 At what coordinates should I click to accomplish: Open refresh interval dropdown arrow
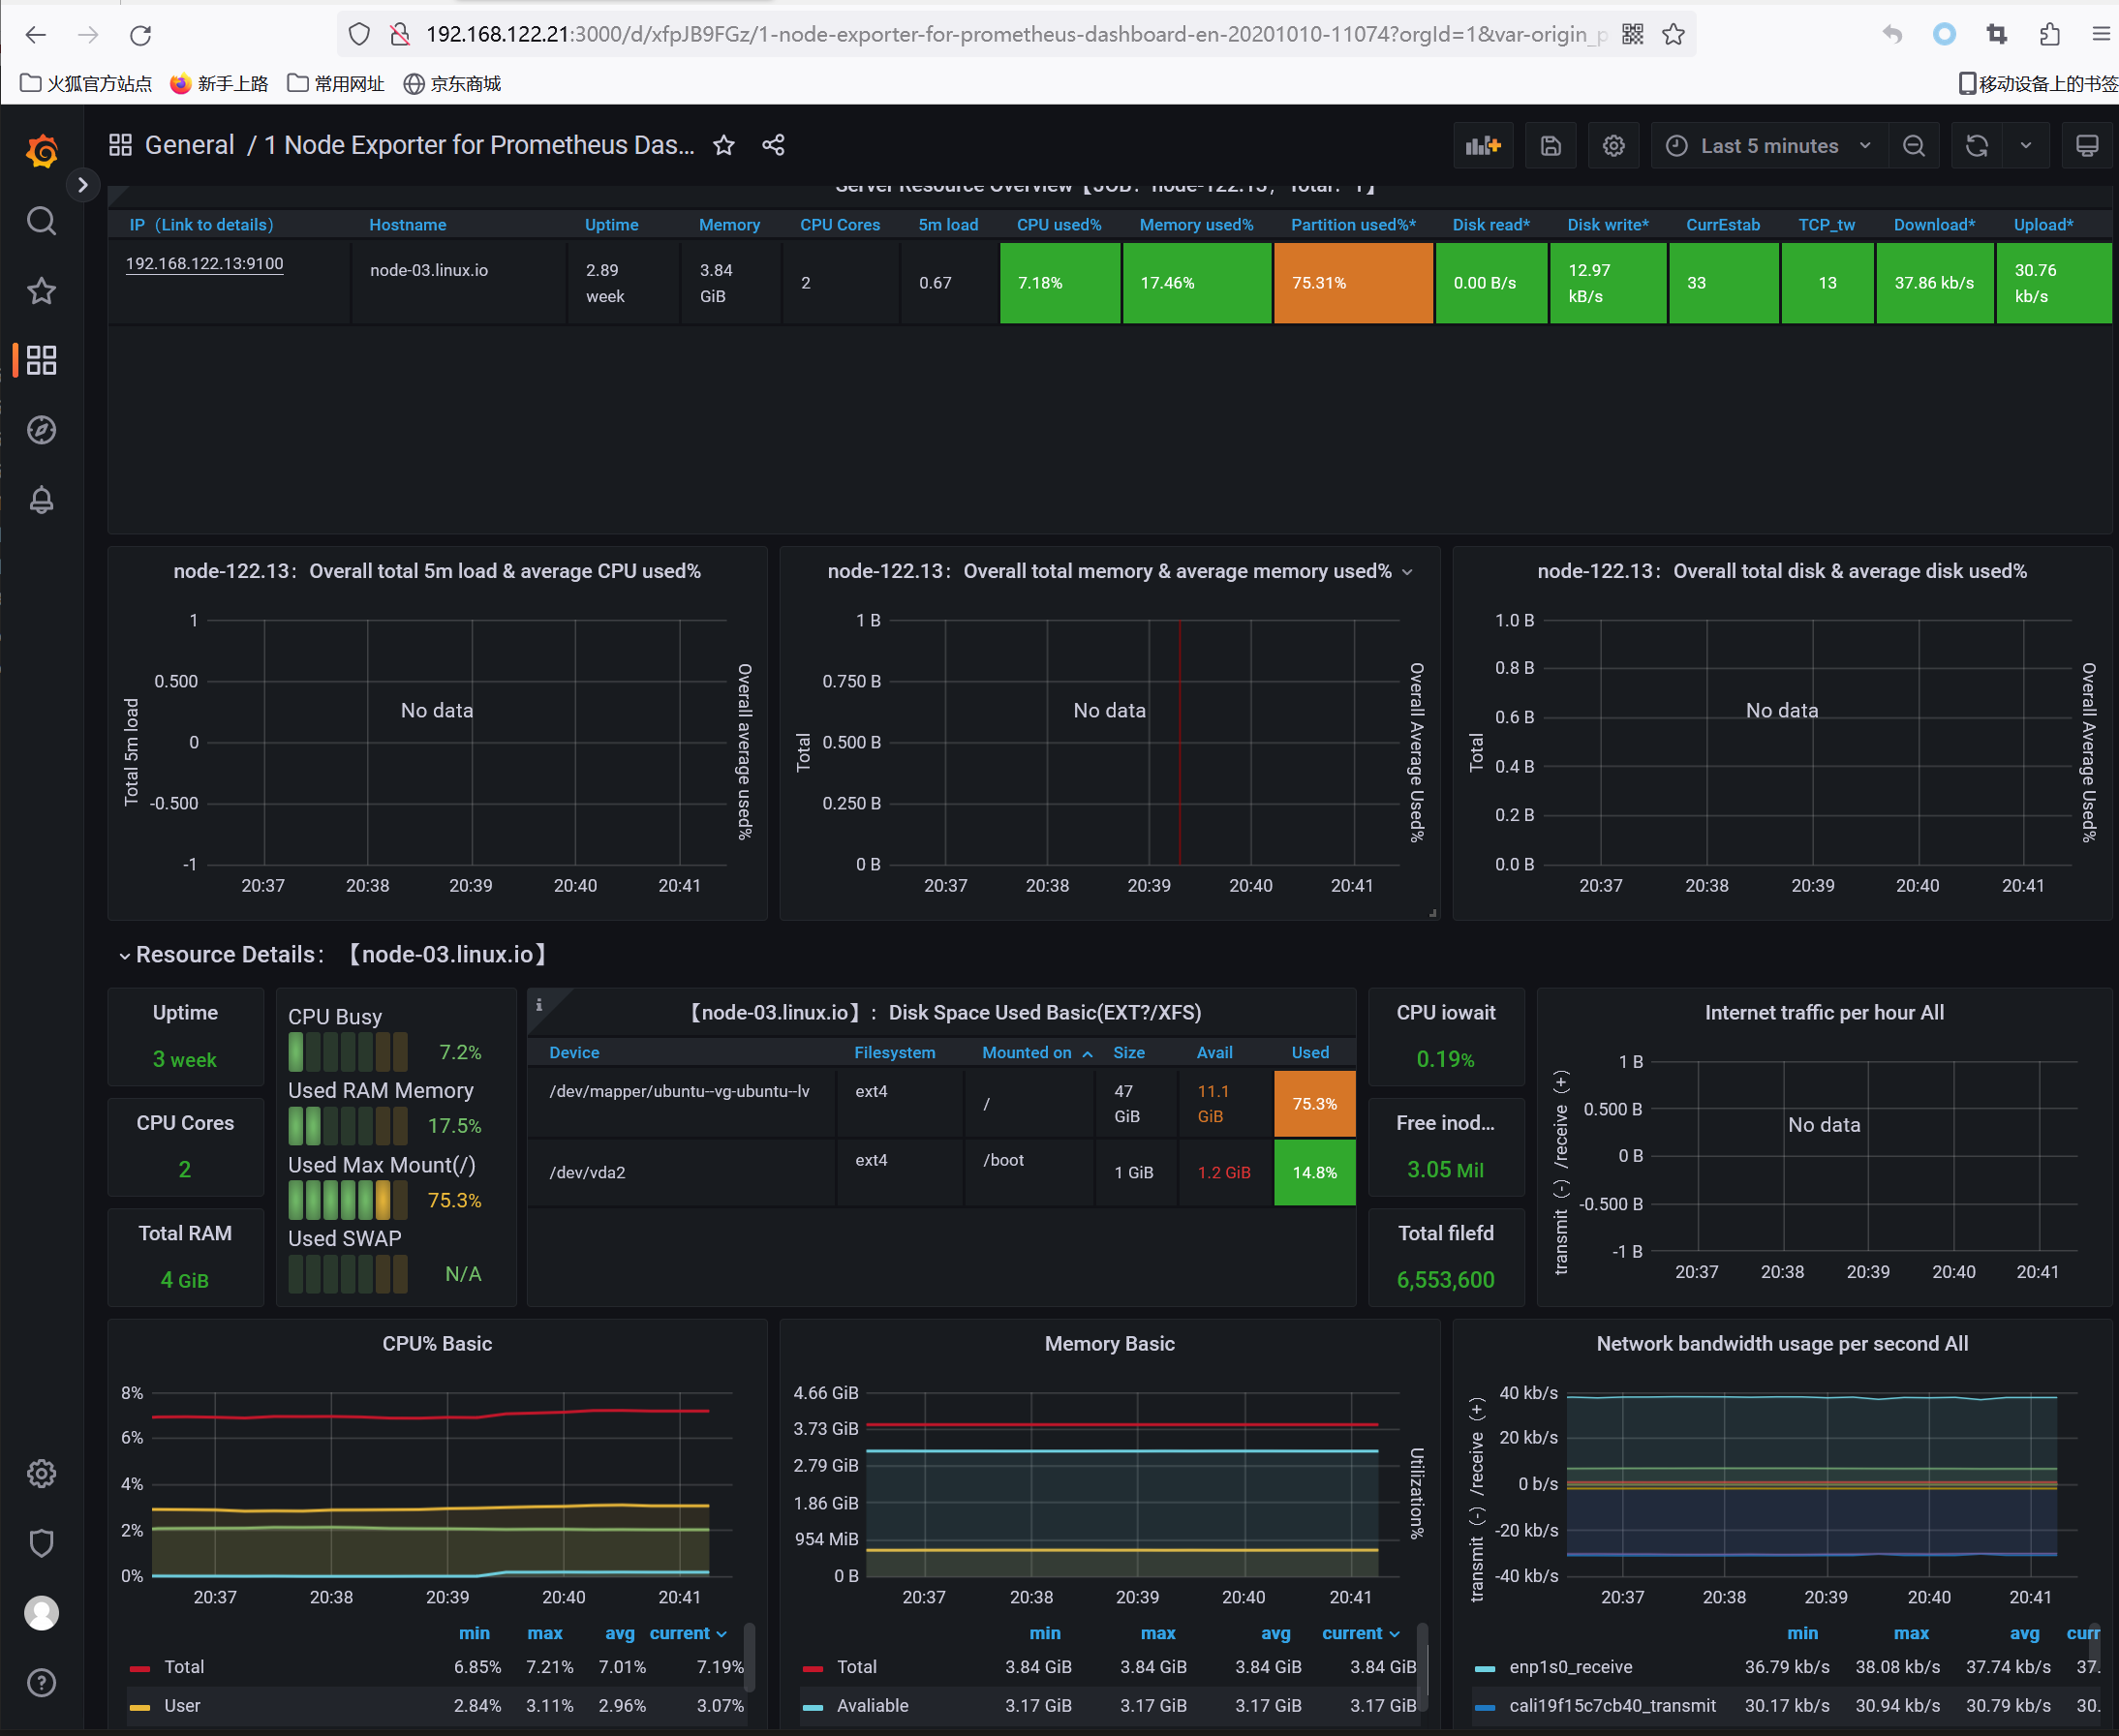(x=2025, y=146)
